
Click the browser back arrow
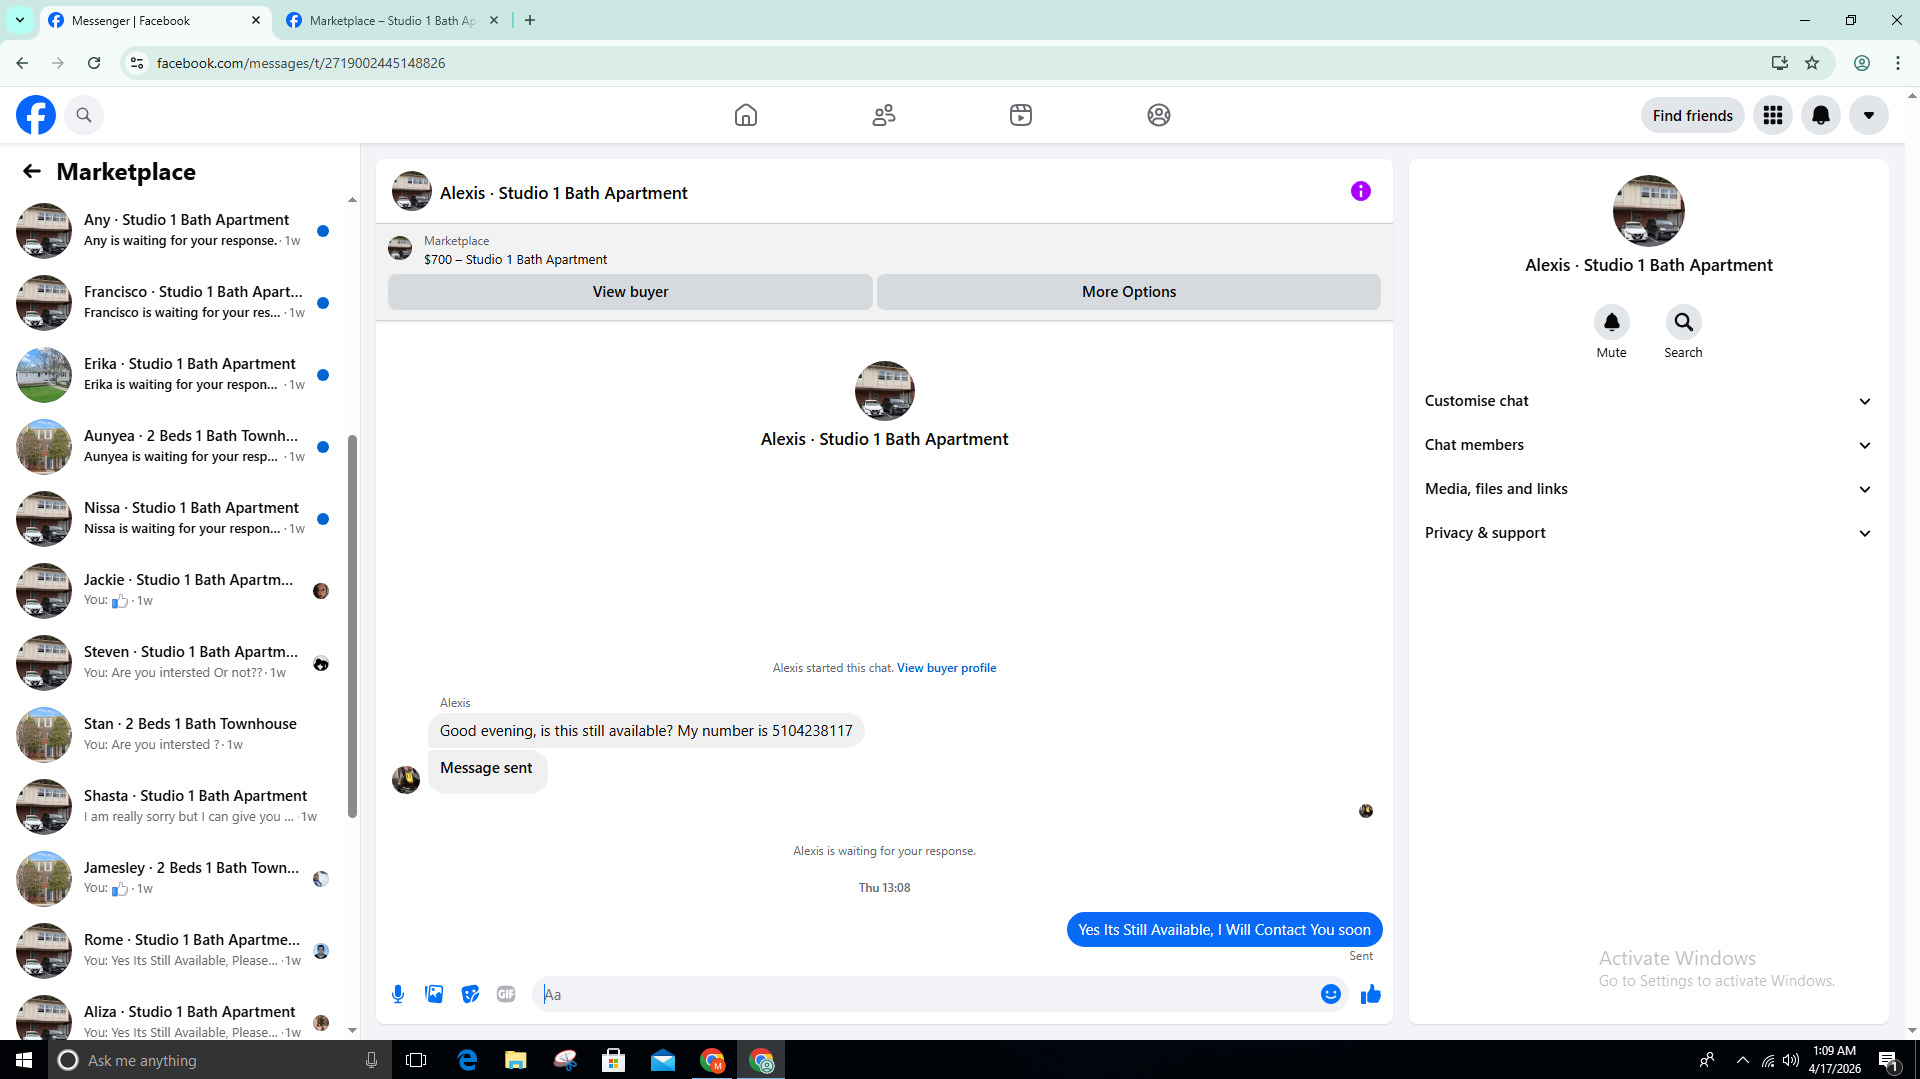click(22, 63)
